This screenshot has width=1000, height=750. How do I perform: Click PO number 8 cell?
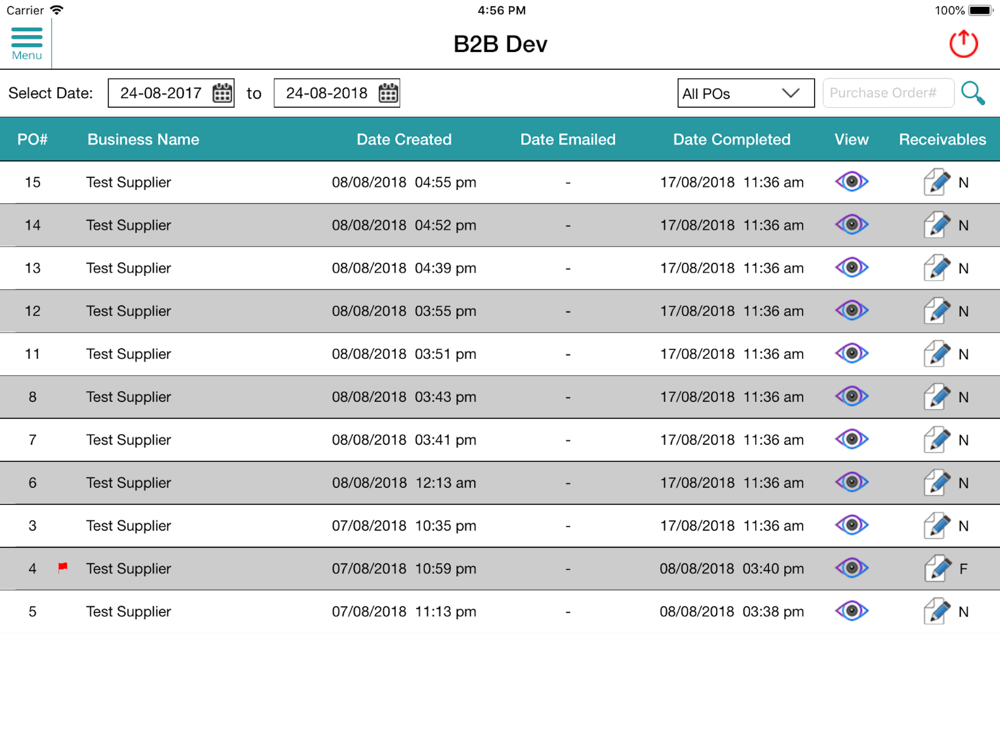point(33,397)
